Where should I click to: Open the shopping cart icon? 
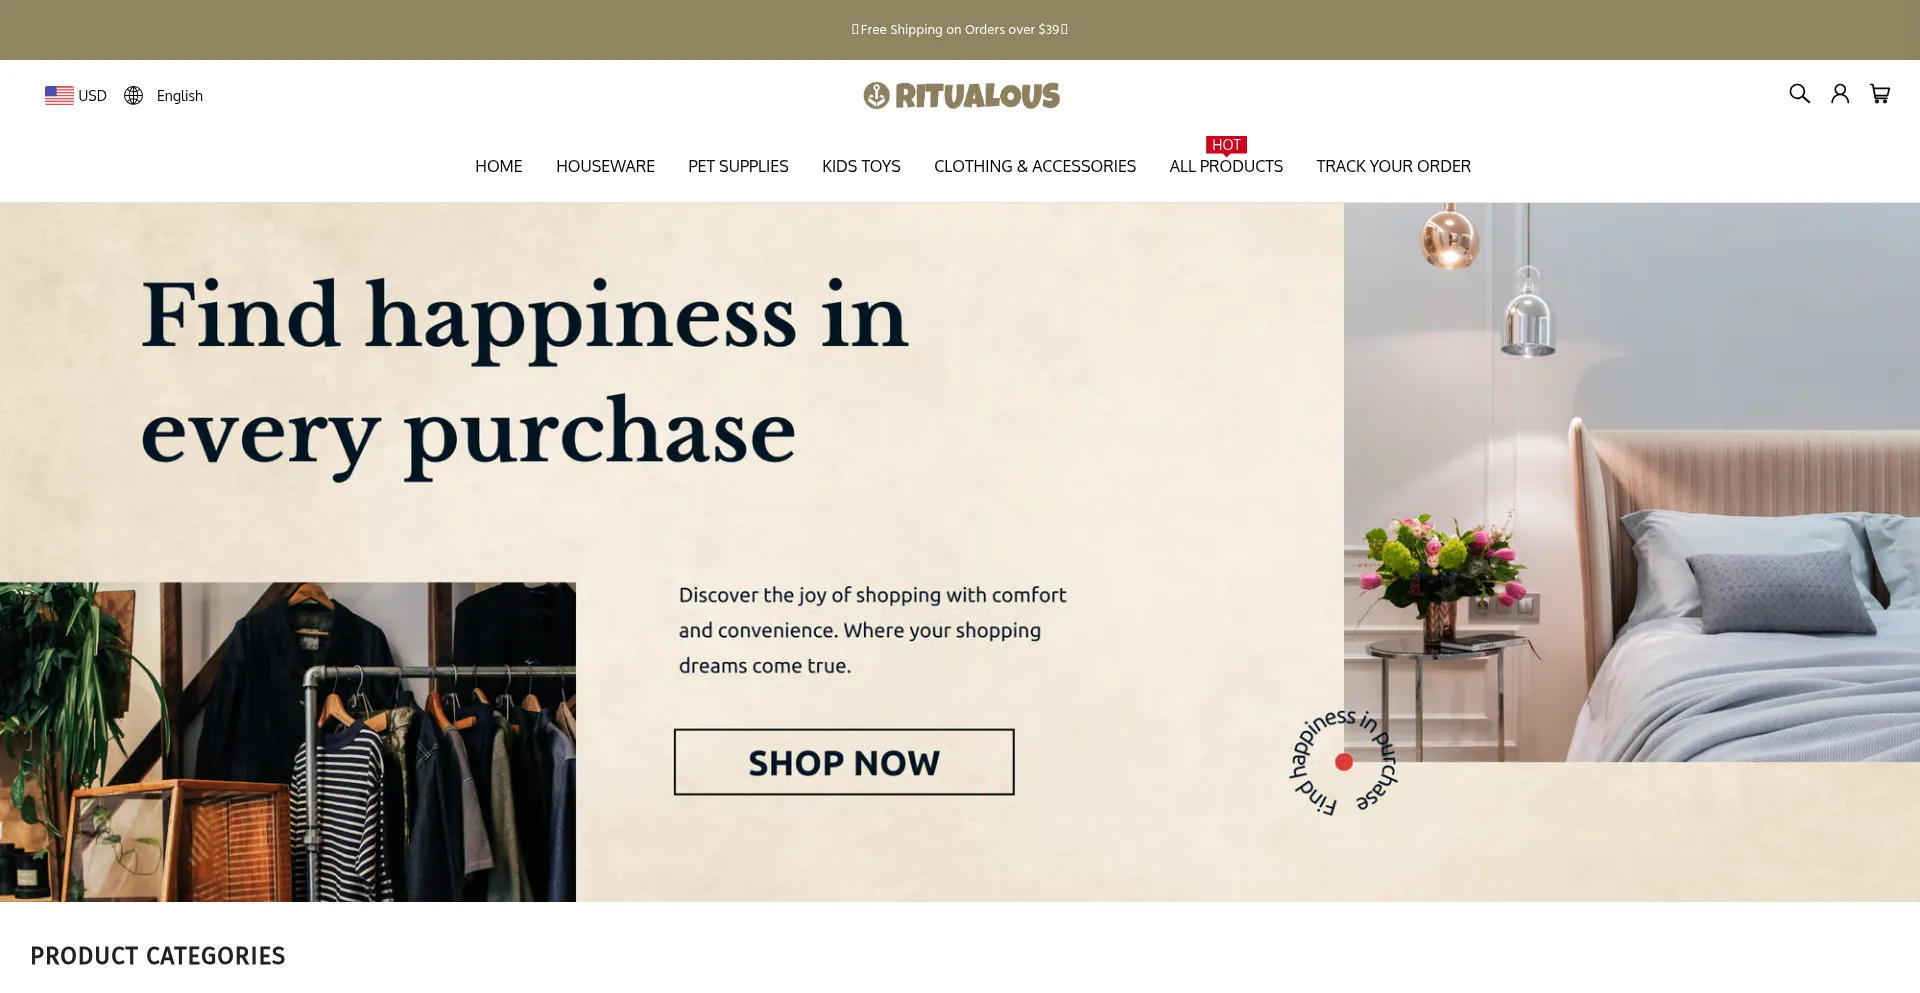[x=1880, y=94]
